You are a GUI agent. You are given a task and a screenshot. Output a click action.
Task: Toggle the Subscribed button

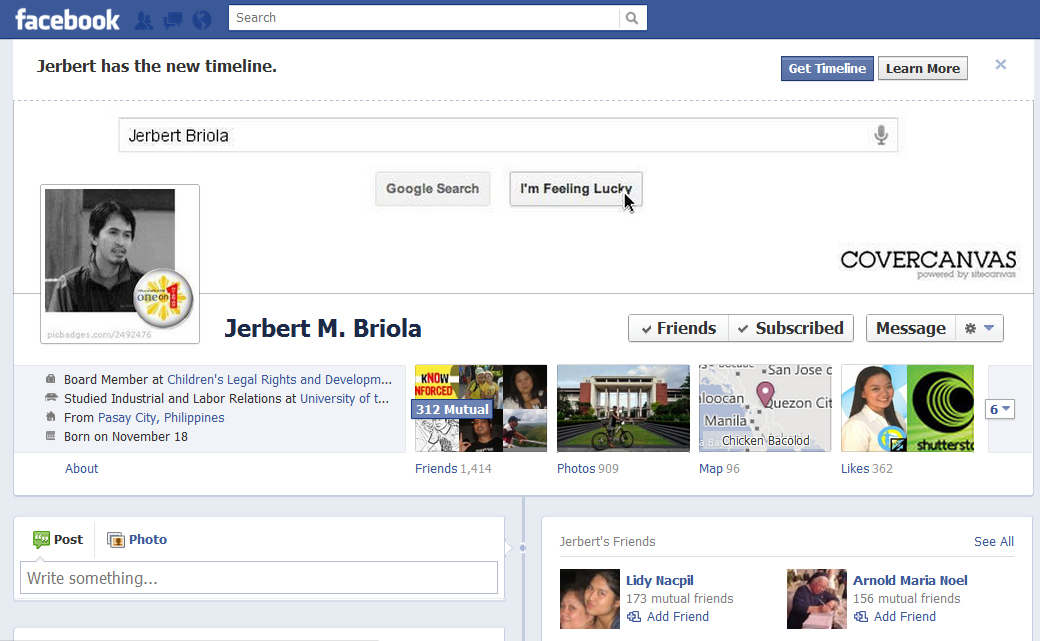790,328
